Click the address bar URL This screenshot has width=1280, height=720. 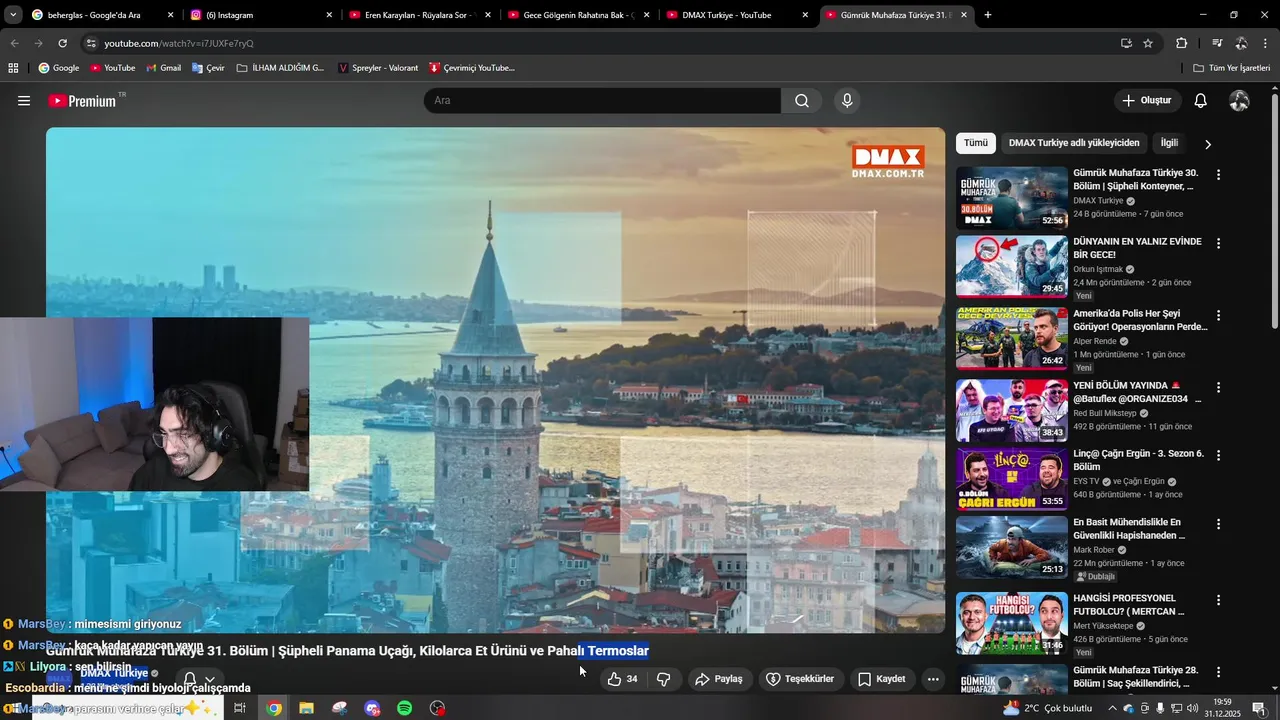coord(179,44)
